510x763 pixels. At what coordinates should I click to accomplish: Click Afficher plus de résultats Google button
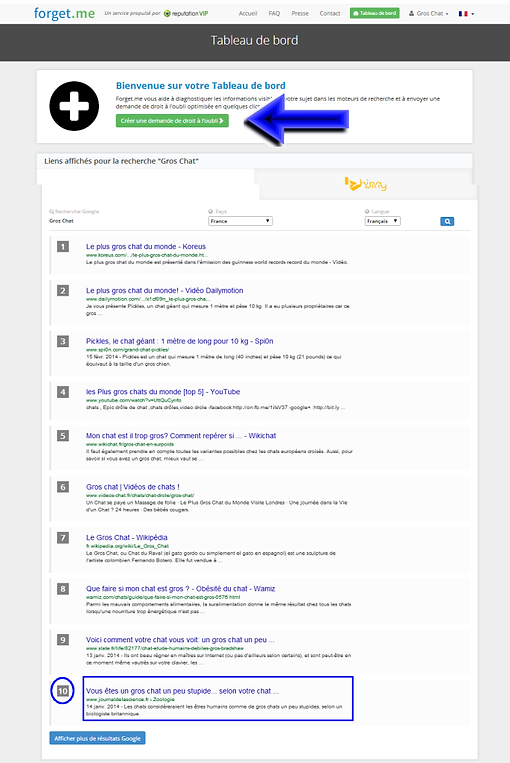(97, 738)
